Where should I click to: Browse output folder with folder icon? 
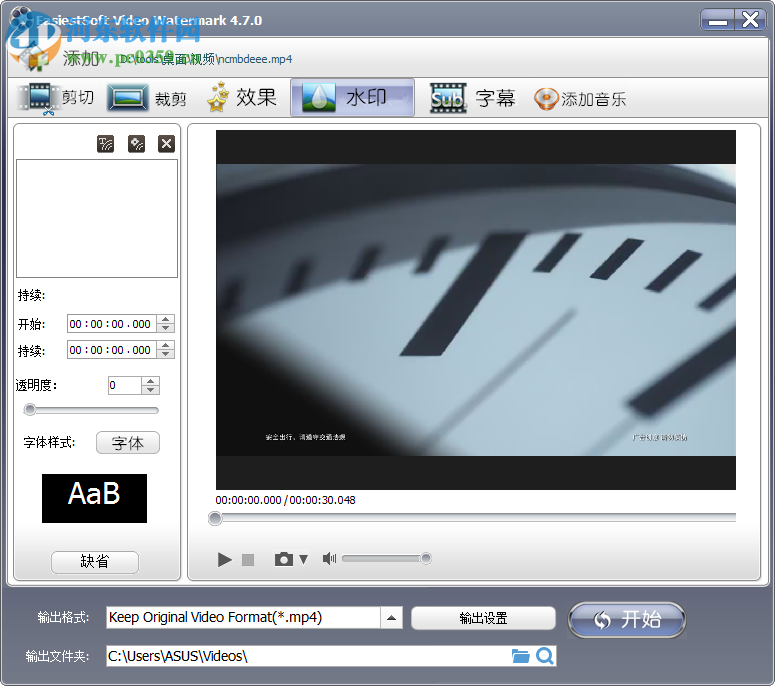[x=520, y=656]
